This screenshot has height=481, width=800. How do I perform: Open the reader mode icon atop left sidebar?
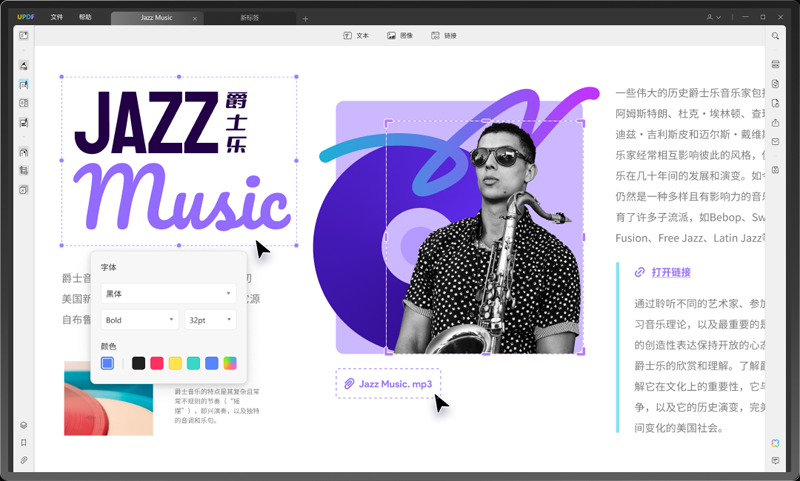coord(23,36)
